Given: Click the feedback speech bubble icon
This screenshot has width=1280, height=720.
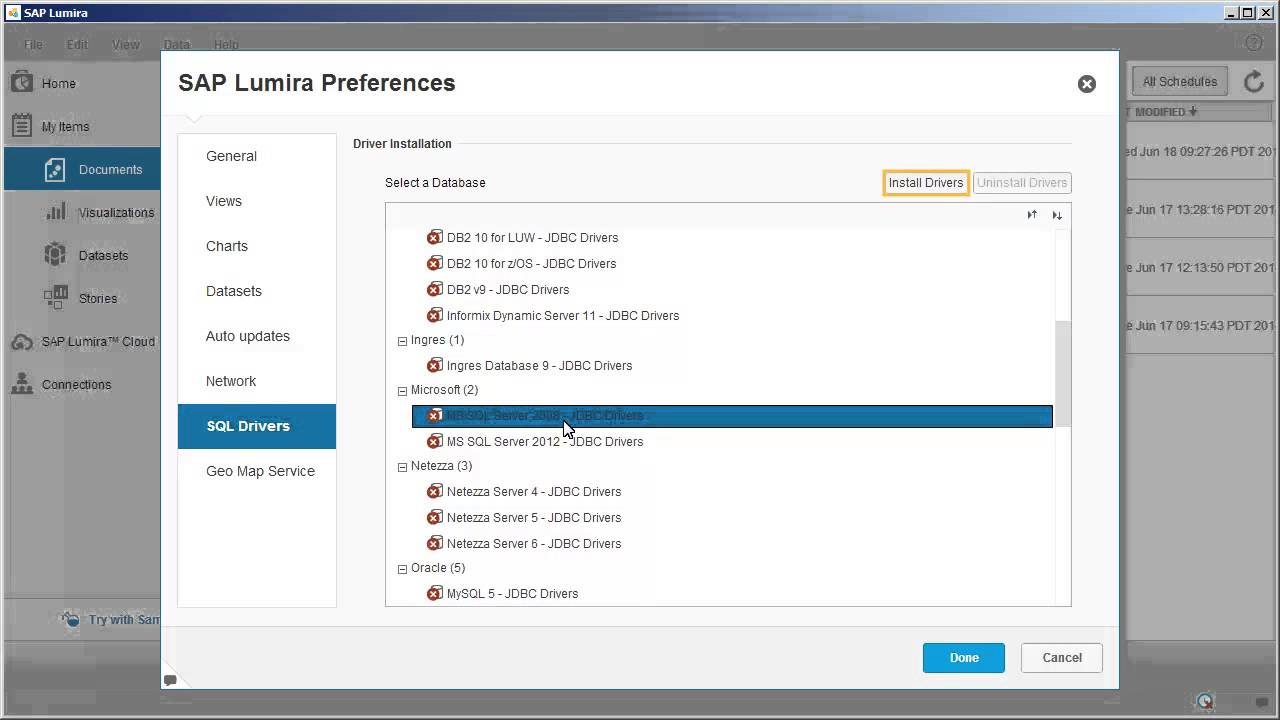Looking at the screenshot, I should [170, 680].
